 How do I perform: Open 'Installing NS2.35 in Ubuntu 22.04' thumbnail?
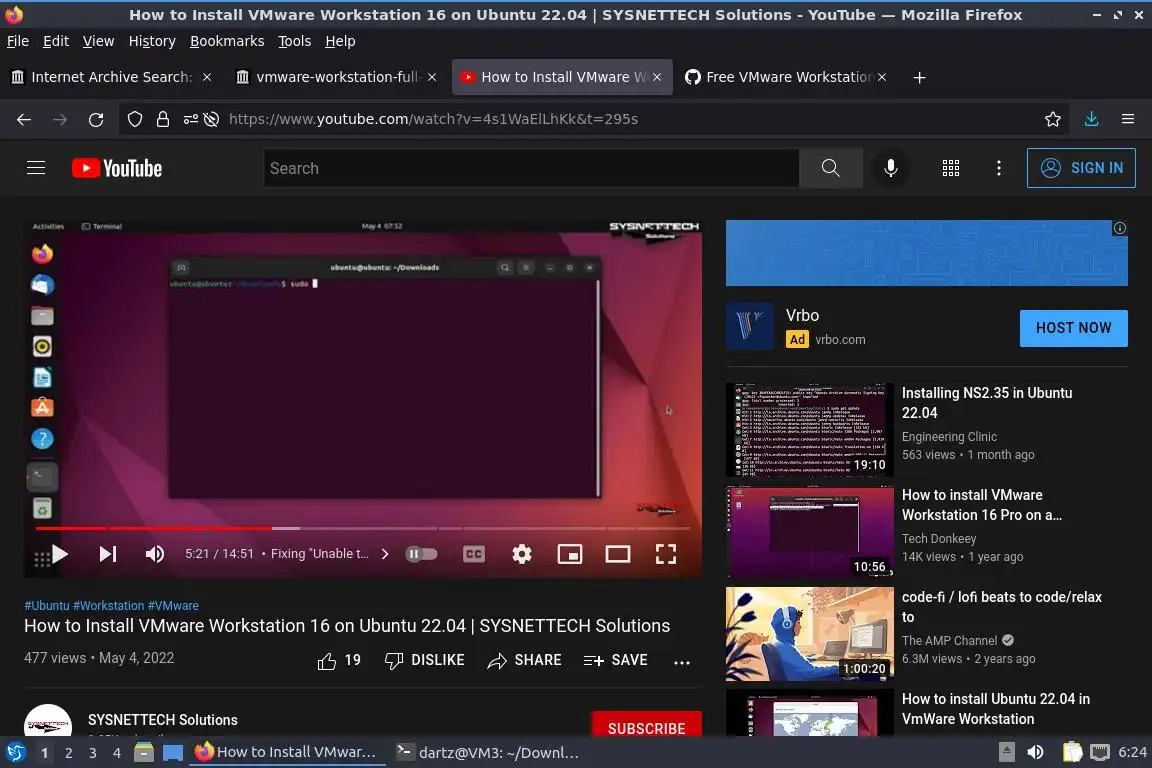pos(810,430)
